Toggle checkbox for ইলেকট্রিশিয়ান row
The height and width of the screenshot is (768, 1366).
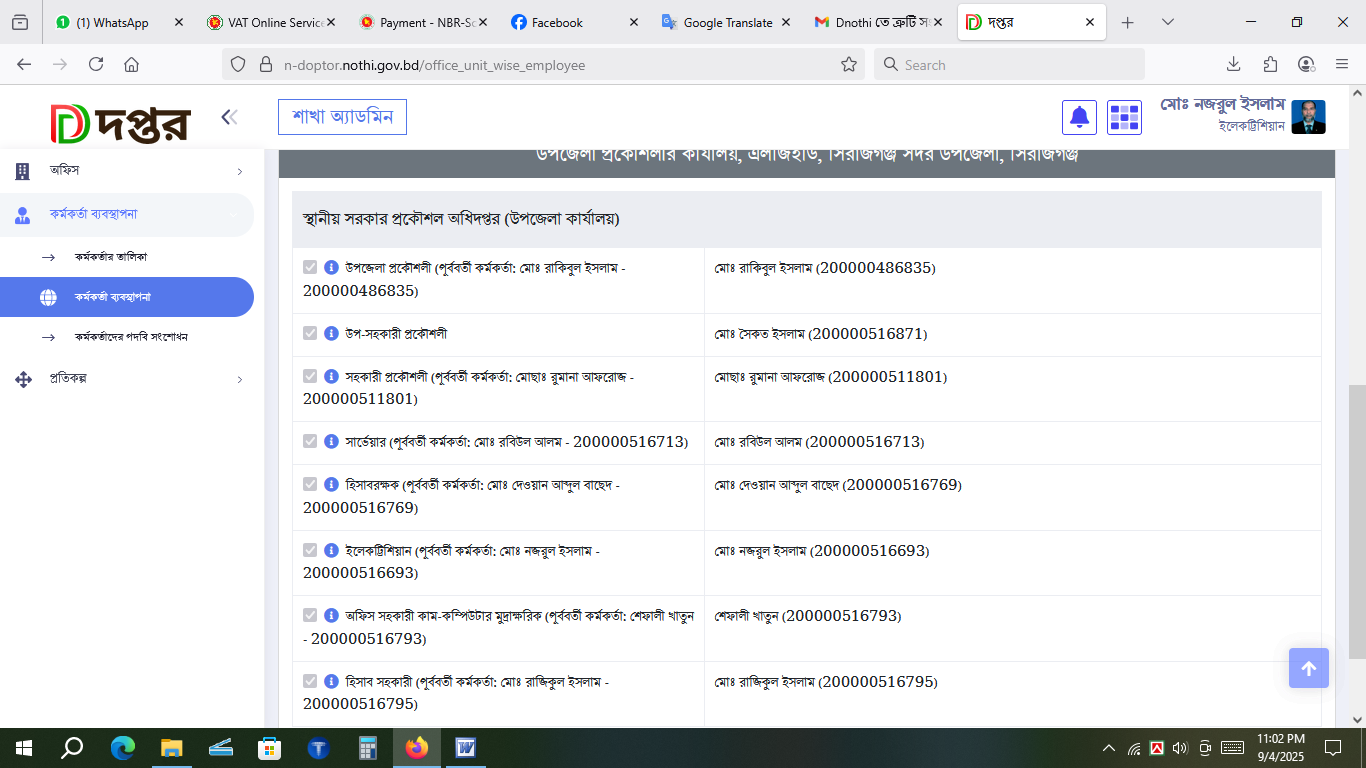pos(310,550)
